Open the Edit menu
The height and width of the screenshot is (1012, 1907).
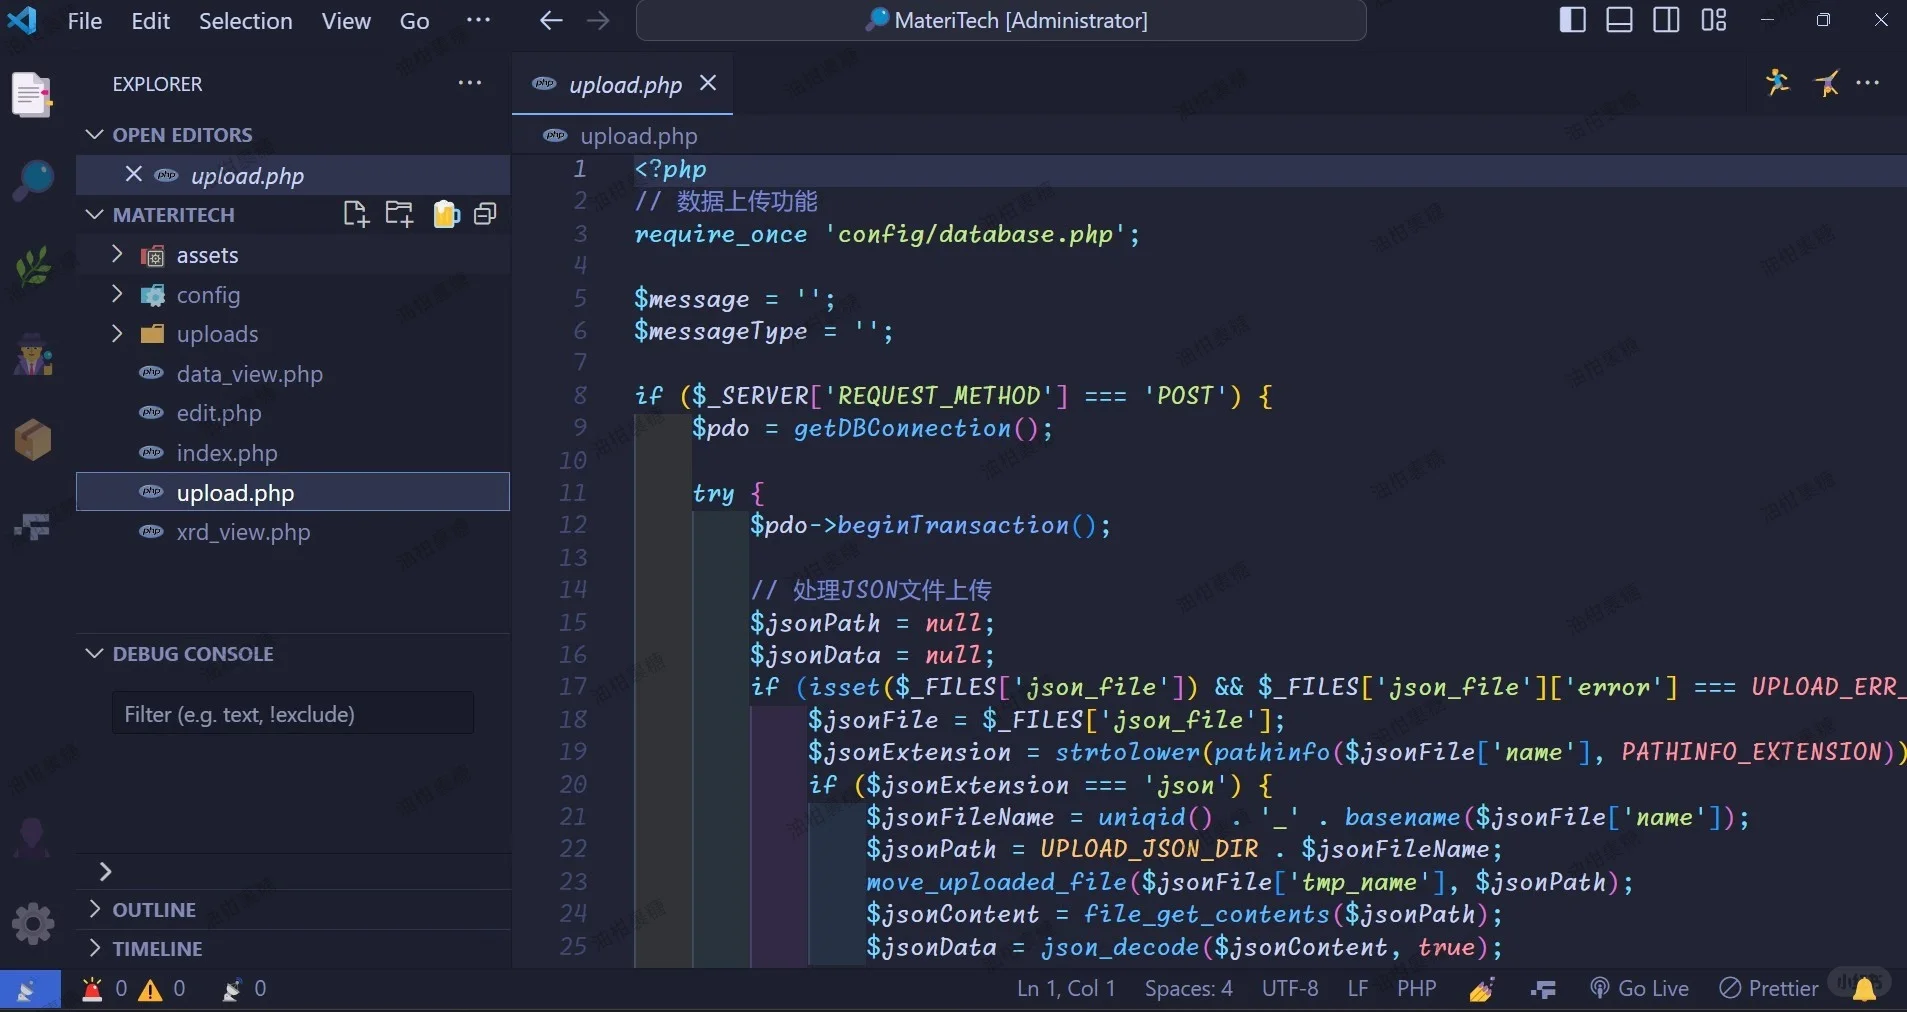[151, 21]
